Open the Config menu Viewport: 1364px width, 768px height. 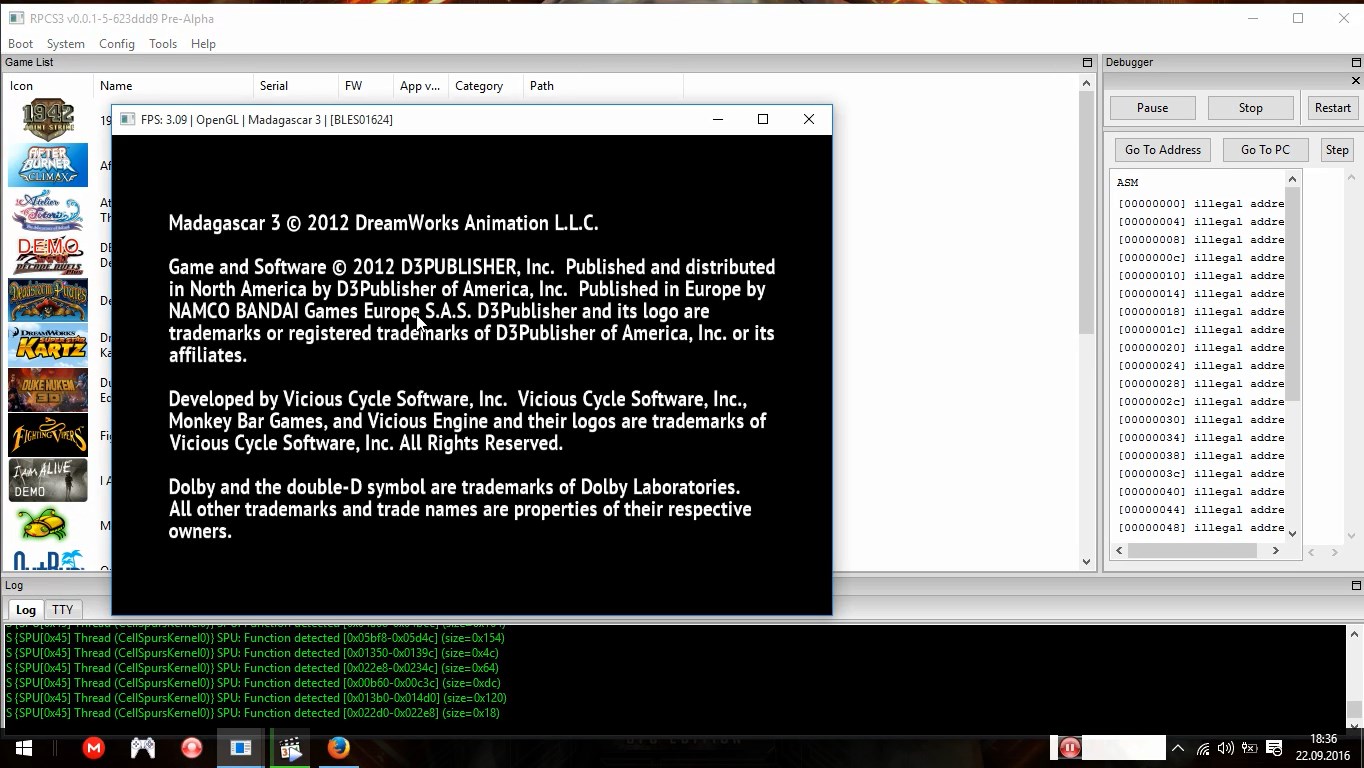116,44
